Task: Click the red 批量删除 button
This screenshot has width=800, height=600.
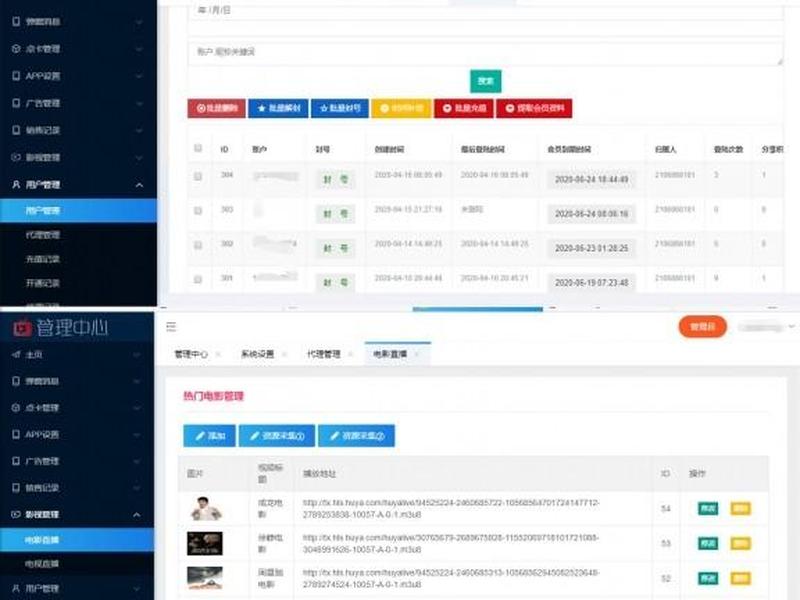Action: pos(216,108)
